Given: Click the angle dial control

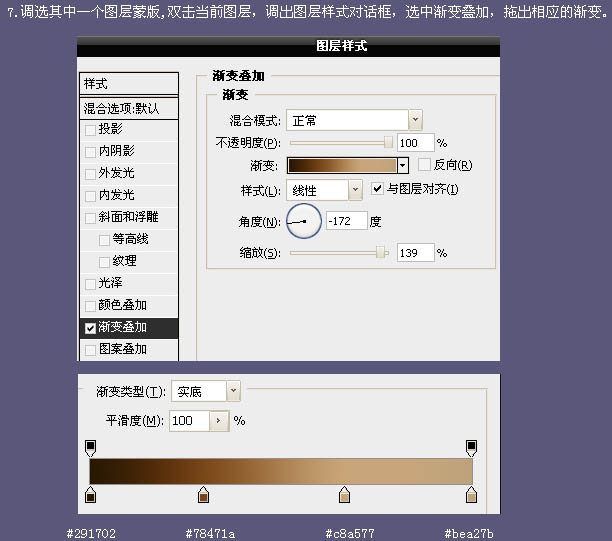Looking at the screenshot, I should tap(304, 221).
